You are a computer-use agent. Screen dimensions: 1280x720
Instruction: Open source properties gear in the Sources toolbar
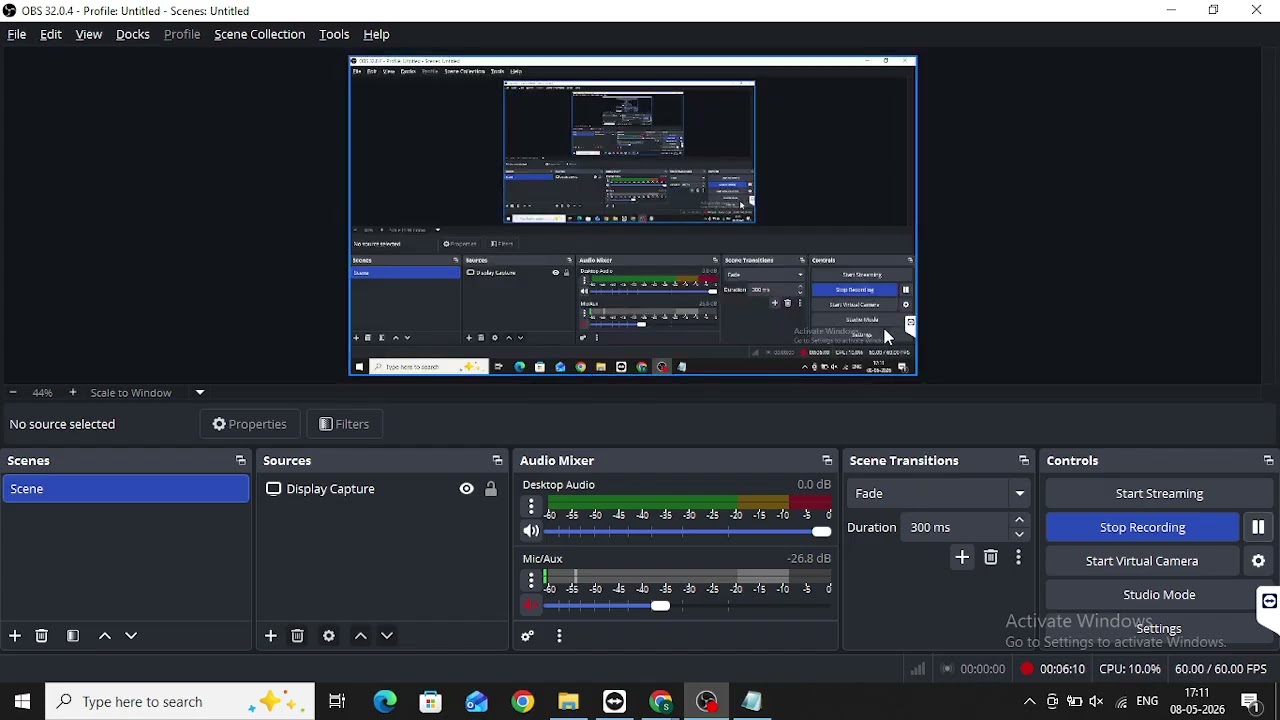pyautogui.click(x=329, y=636)
